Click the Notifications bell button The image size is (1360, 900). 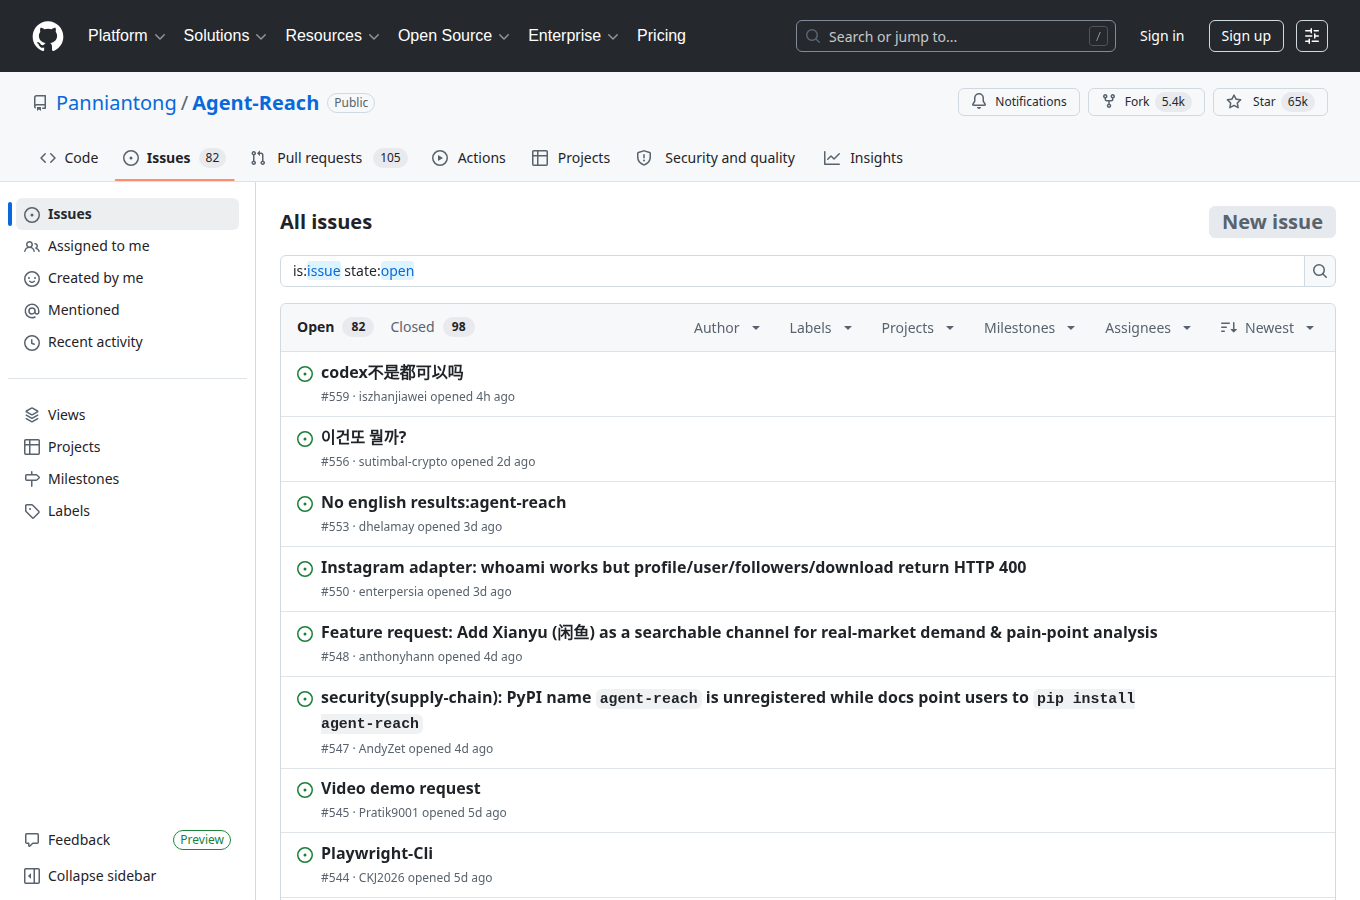pyautogui.click(x=1019, y=102)
